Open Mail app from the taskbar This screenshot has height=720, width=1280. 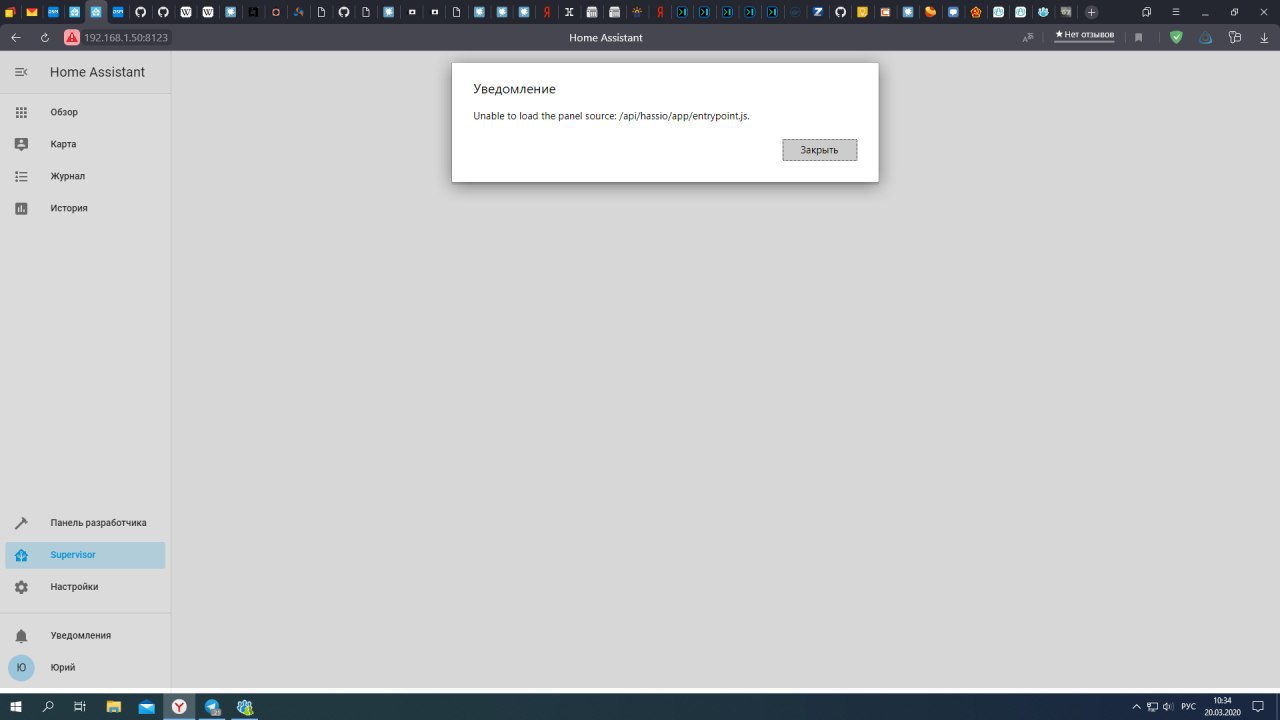click(x=147, y=706)
